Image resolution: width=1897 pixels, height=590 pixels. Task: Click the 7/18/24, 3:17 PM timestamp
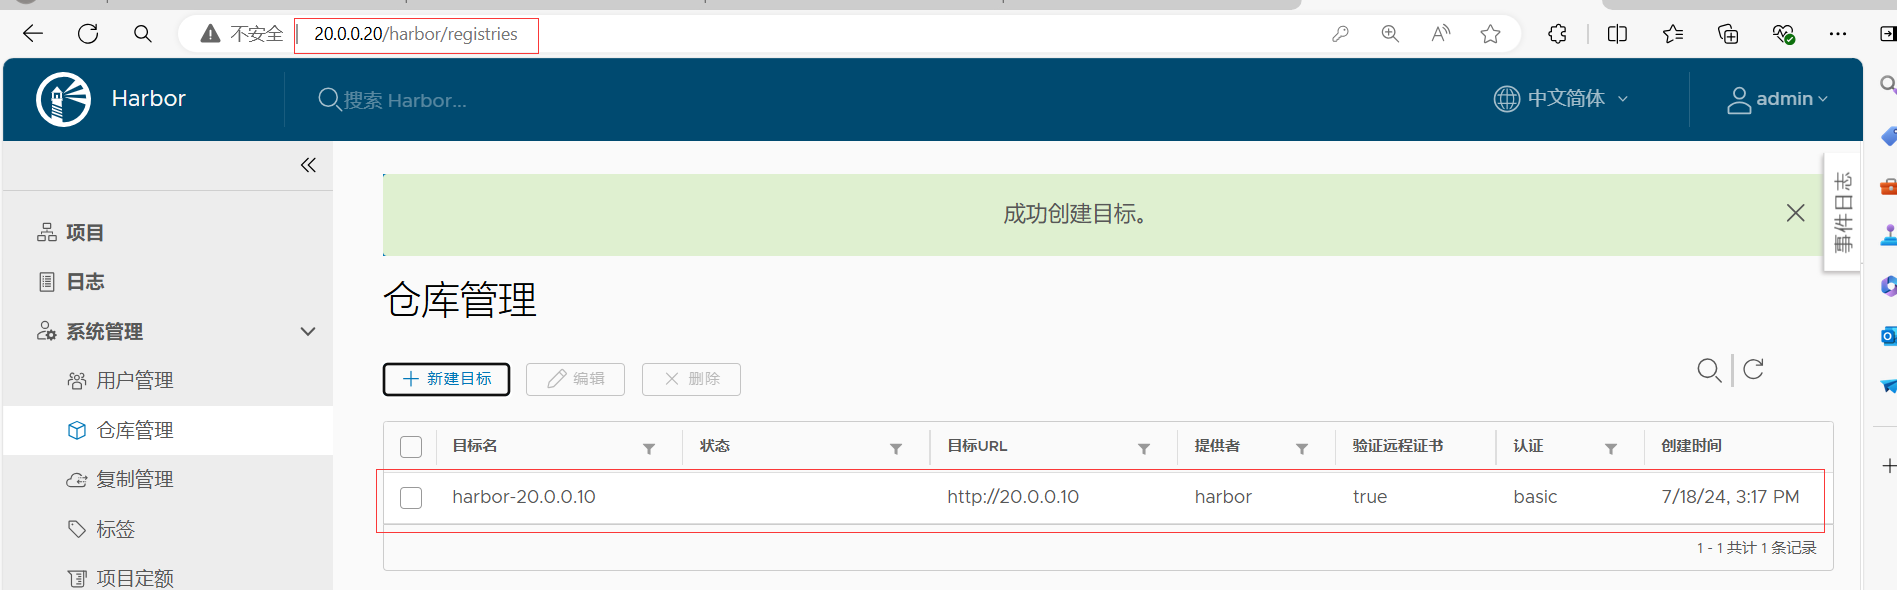click(1730, 497)
